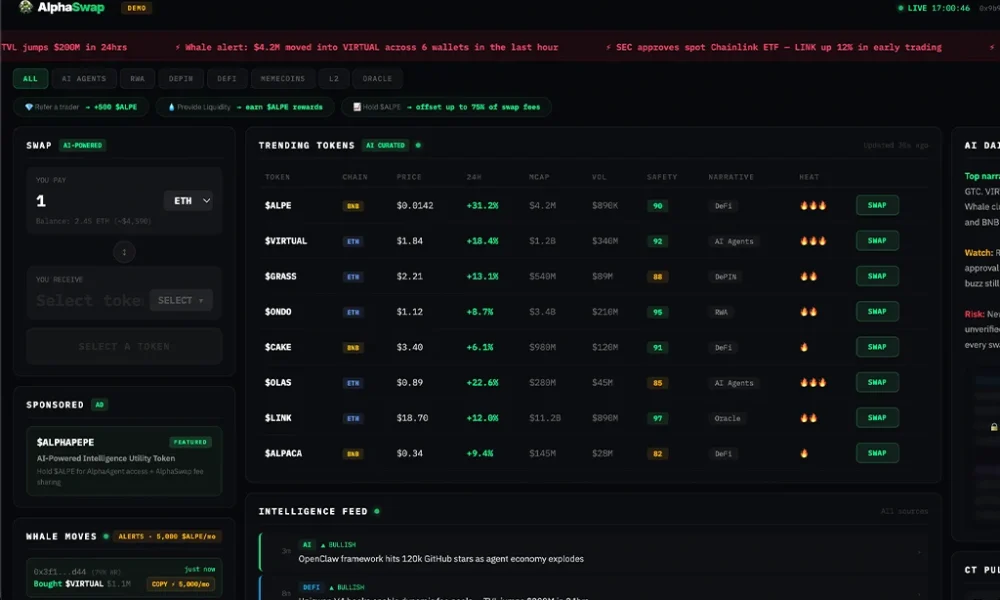Click the swap direction arrow between pay and receive
Screen dimensions: 1000x600
click(x=123, y=252)
